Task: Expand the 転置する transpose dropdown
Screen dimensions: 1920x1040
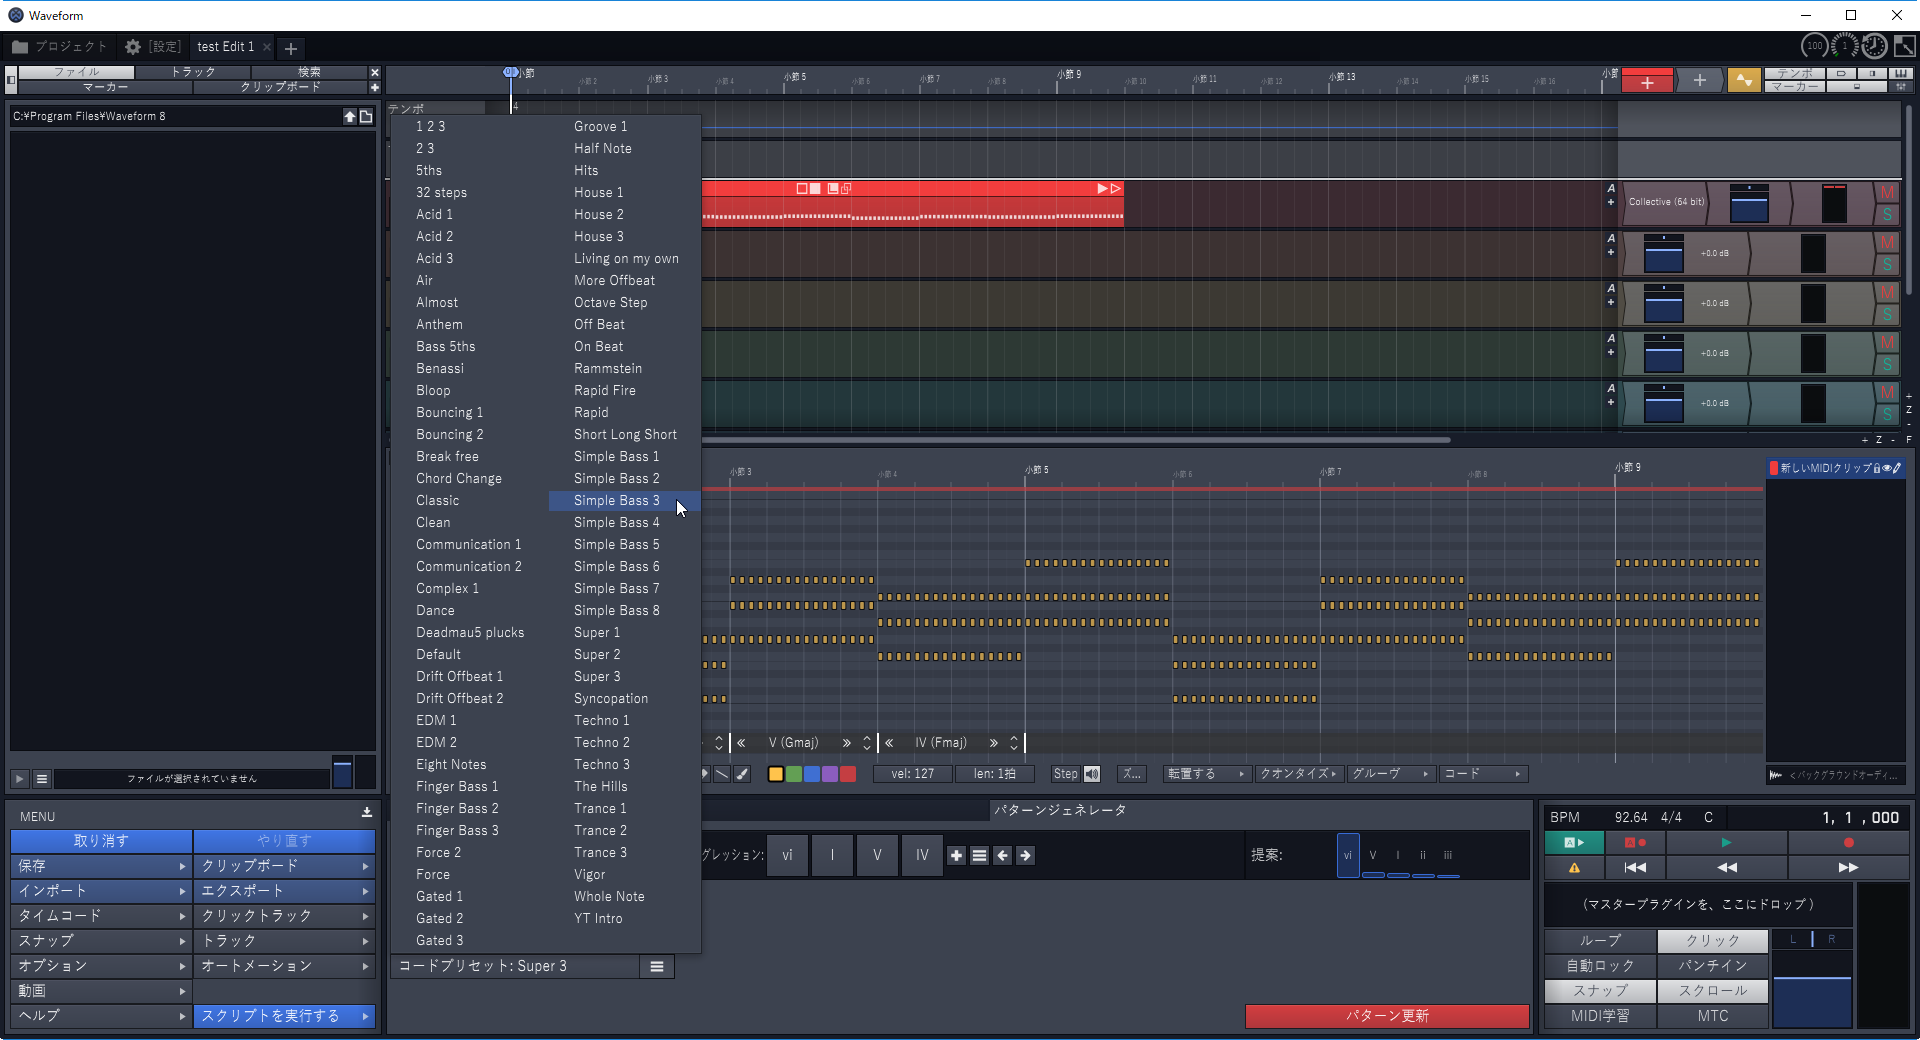Action: point(1206,774)
